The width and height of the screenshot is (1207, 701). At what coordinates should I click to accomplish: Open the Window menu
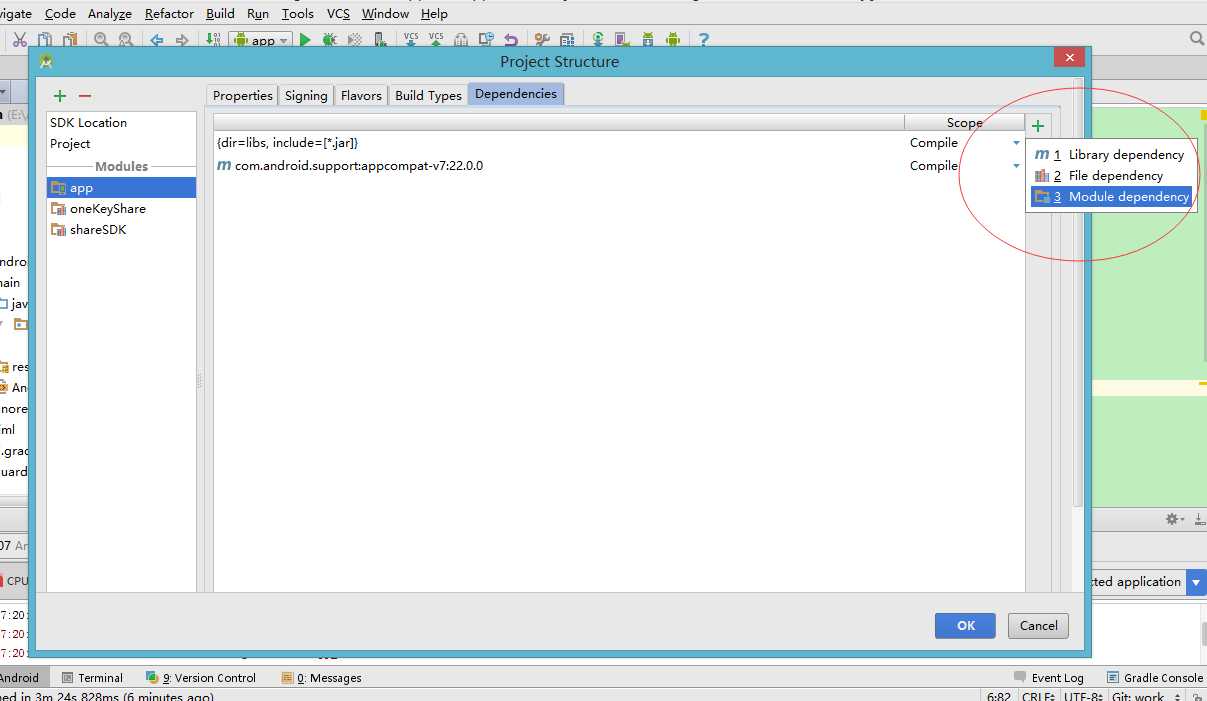point(385,14)
